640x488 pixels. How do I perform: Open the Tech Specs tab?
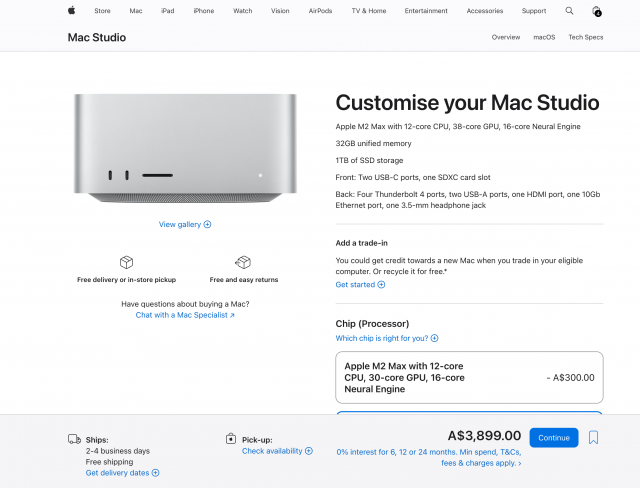pyautogui.click(x=586, y=37)
